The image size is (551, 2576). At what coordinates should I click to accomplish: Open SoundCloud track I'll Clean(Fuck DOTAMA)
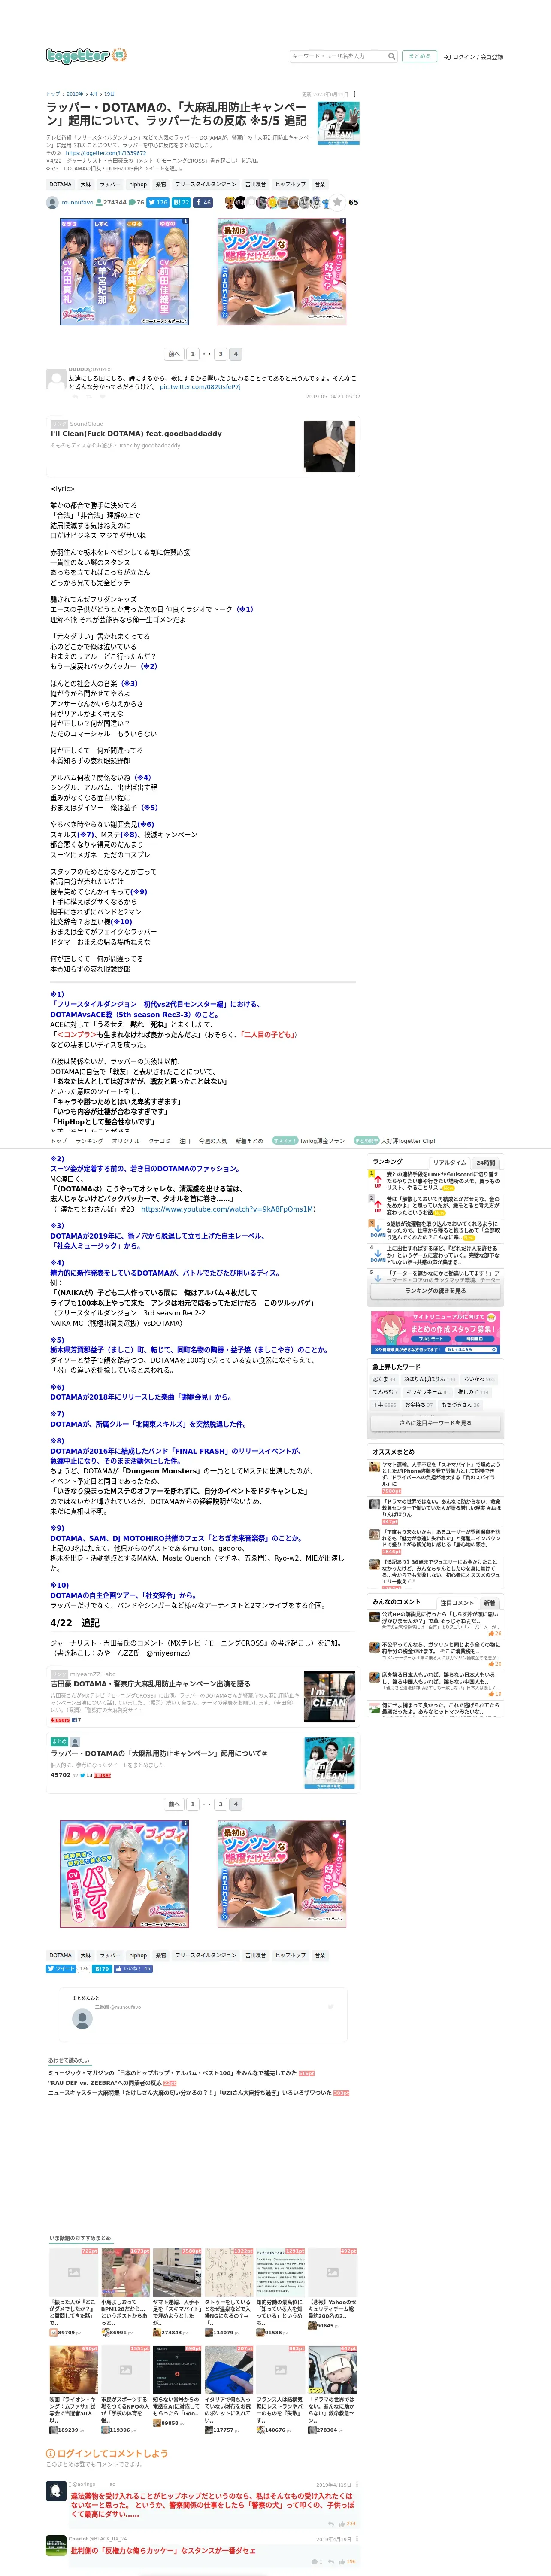click(136, 433)
